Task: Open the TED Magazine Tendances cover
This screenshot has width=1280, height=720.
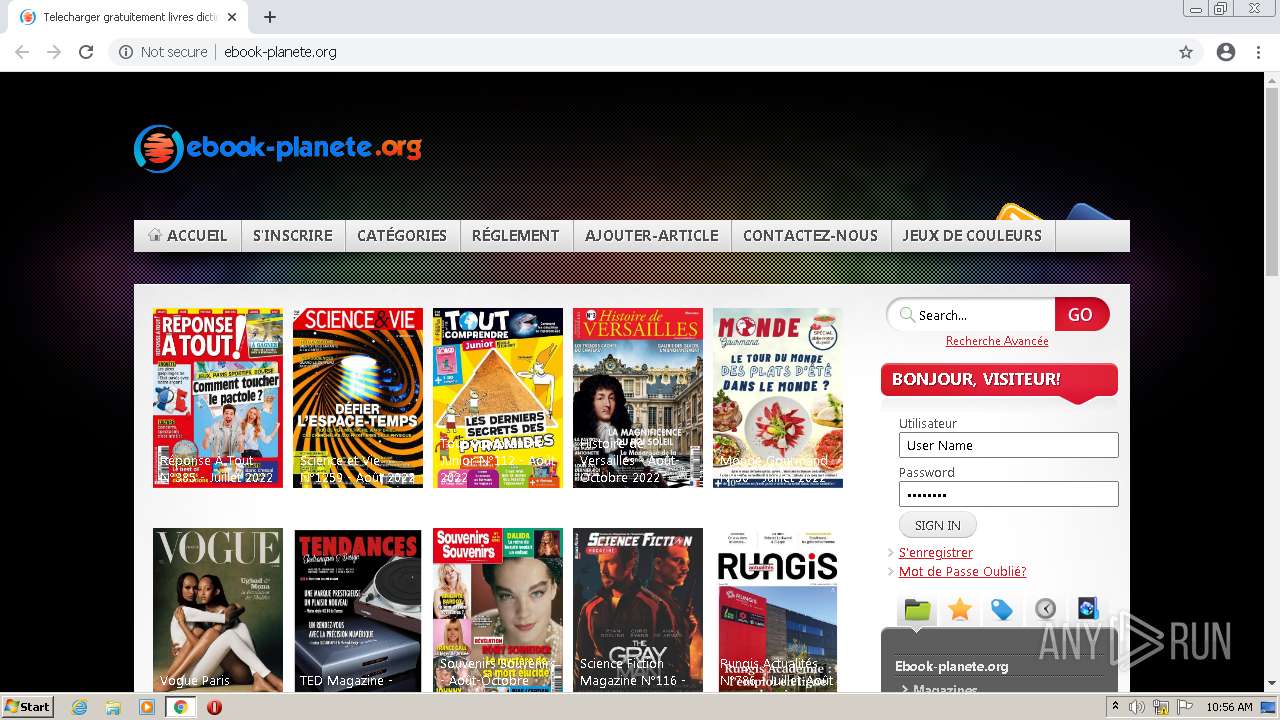Action: (x=358, y=610)
